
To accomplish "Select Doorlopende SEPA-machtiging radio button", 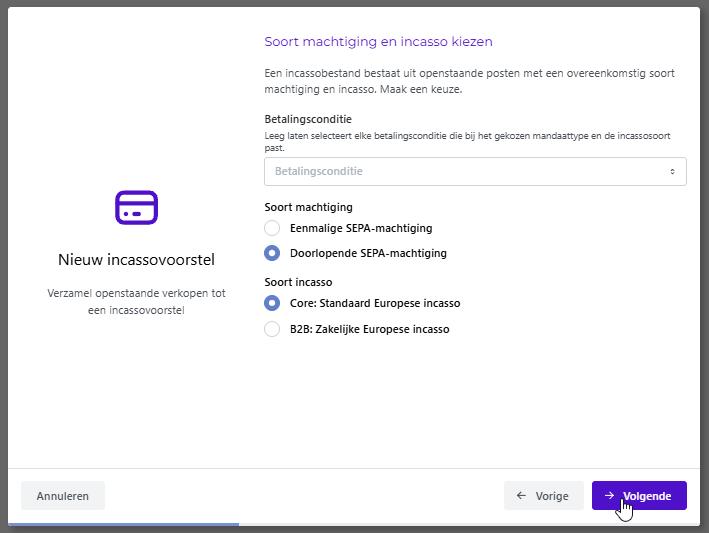I will pyautogui.click(x=272, y=253).
